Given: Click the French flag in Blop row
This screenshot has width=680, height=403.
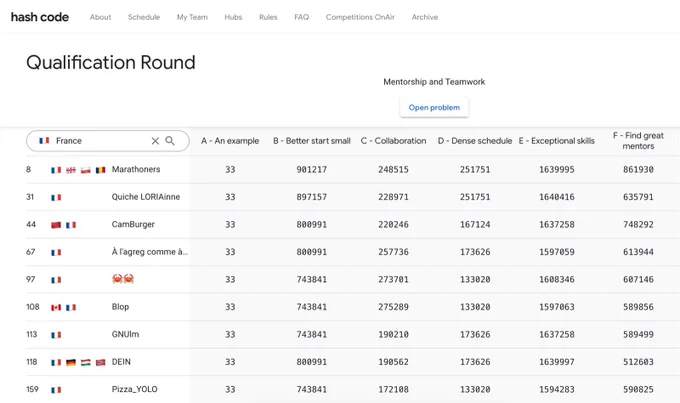Looking at the screenshot, I should pos(71,308).
